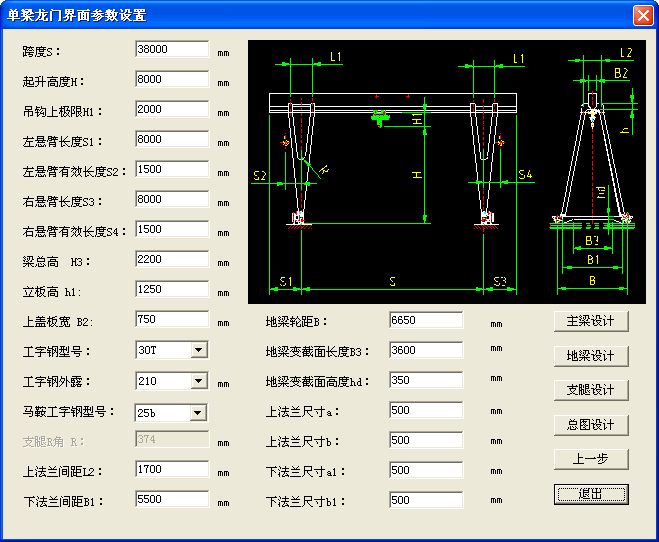
Task: Click the 左悬臂长度S1 field
Action: click(171, 140)
